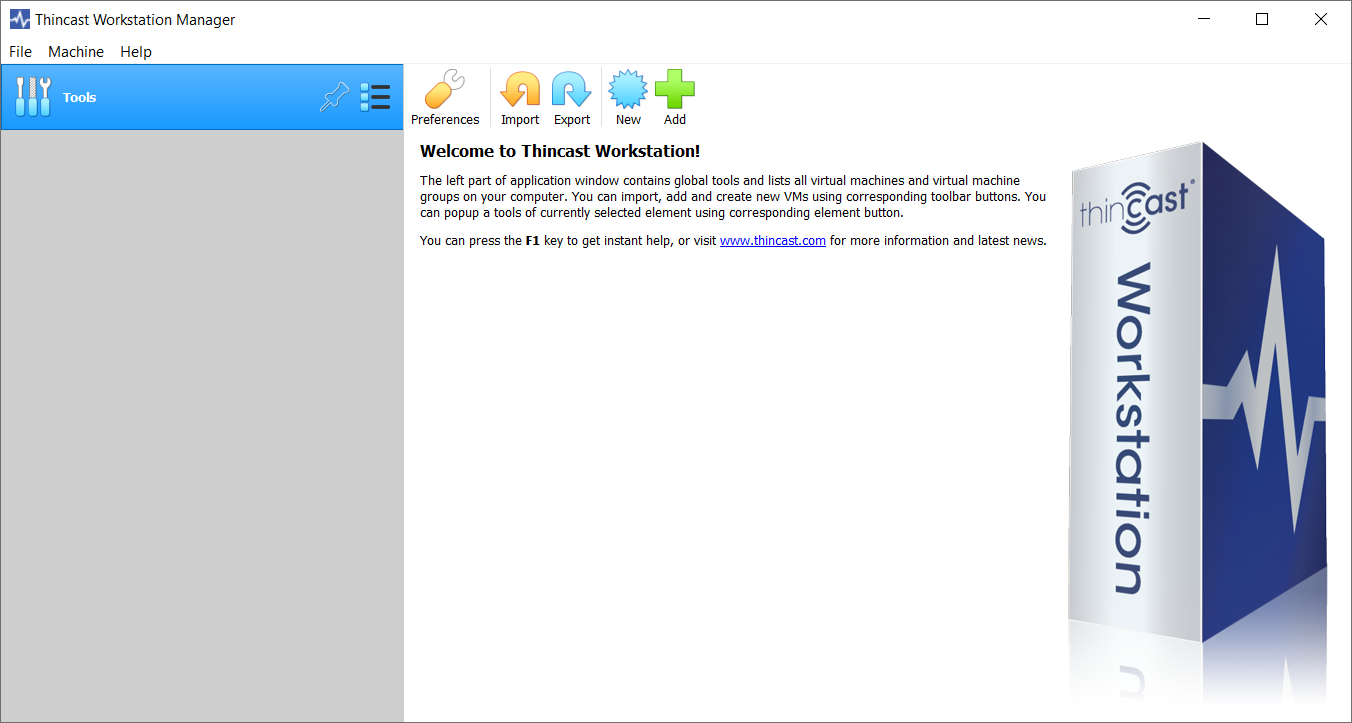The image size is (1352, 723).
Task: Open the Tools list menu icon
Action: pyautogui.click(x=375, y=97)
